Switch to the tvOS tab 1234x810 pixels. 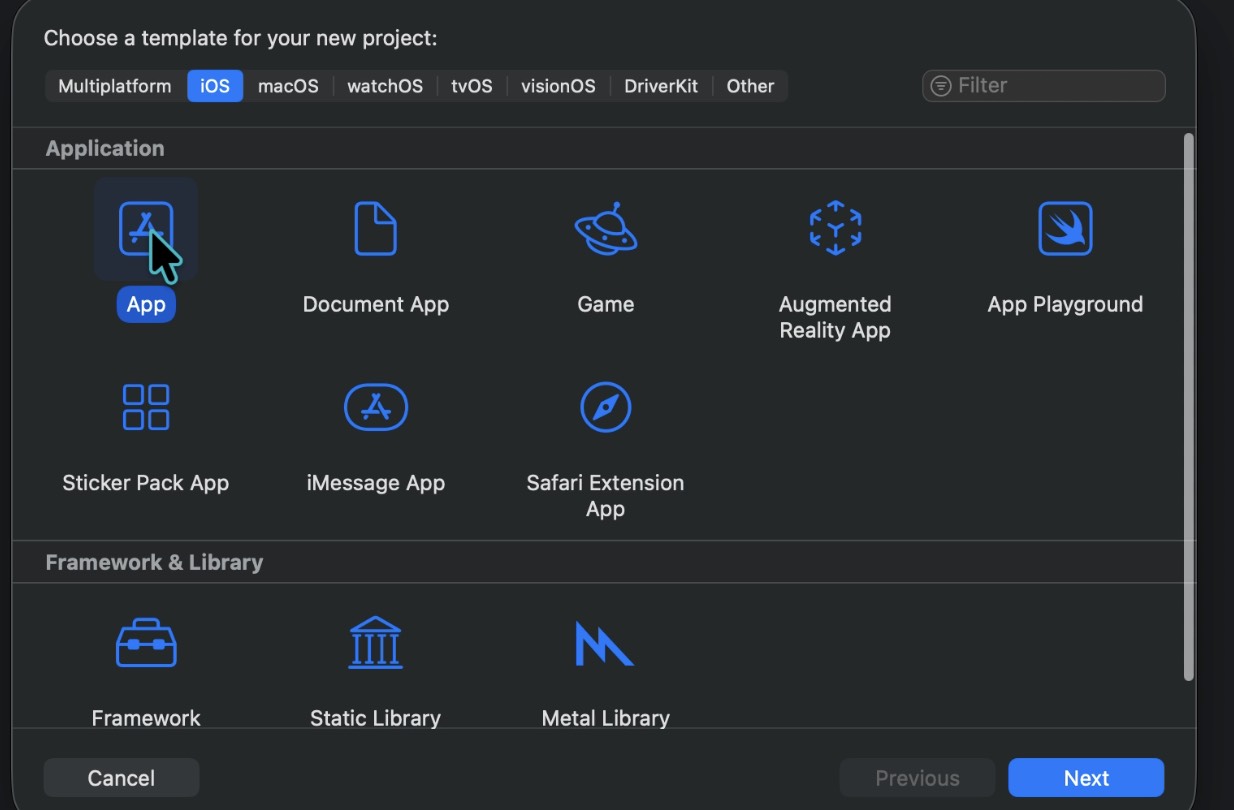pos(472,86)
